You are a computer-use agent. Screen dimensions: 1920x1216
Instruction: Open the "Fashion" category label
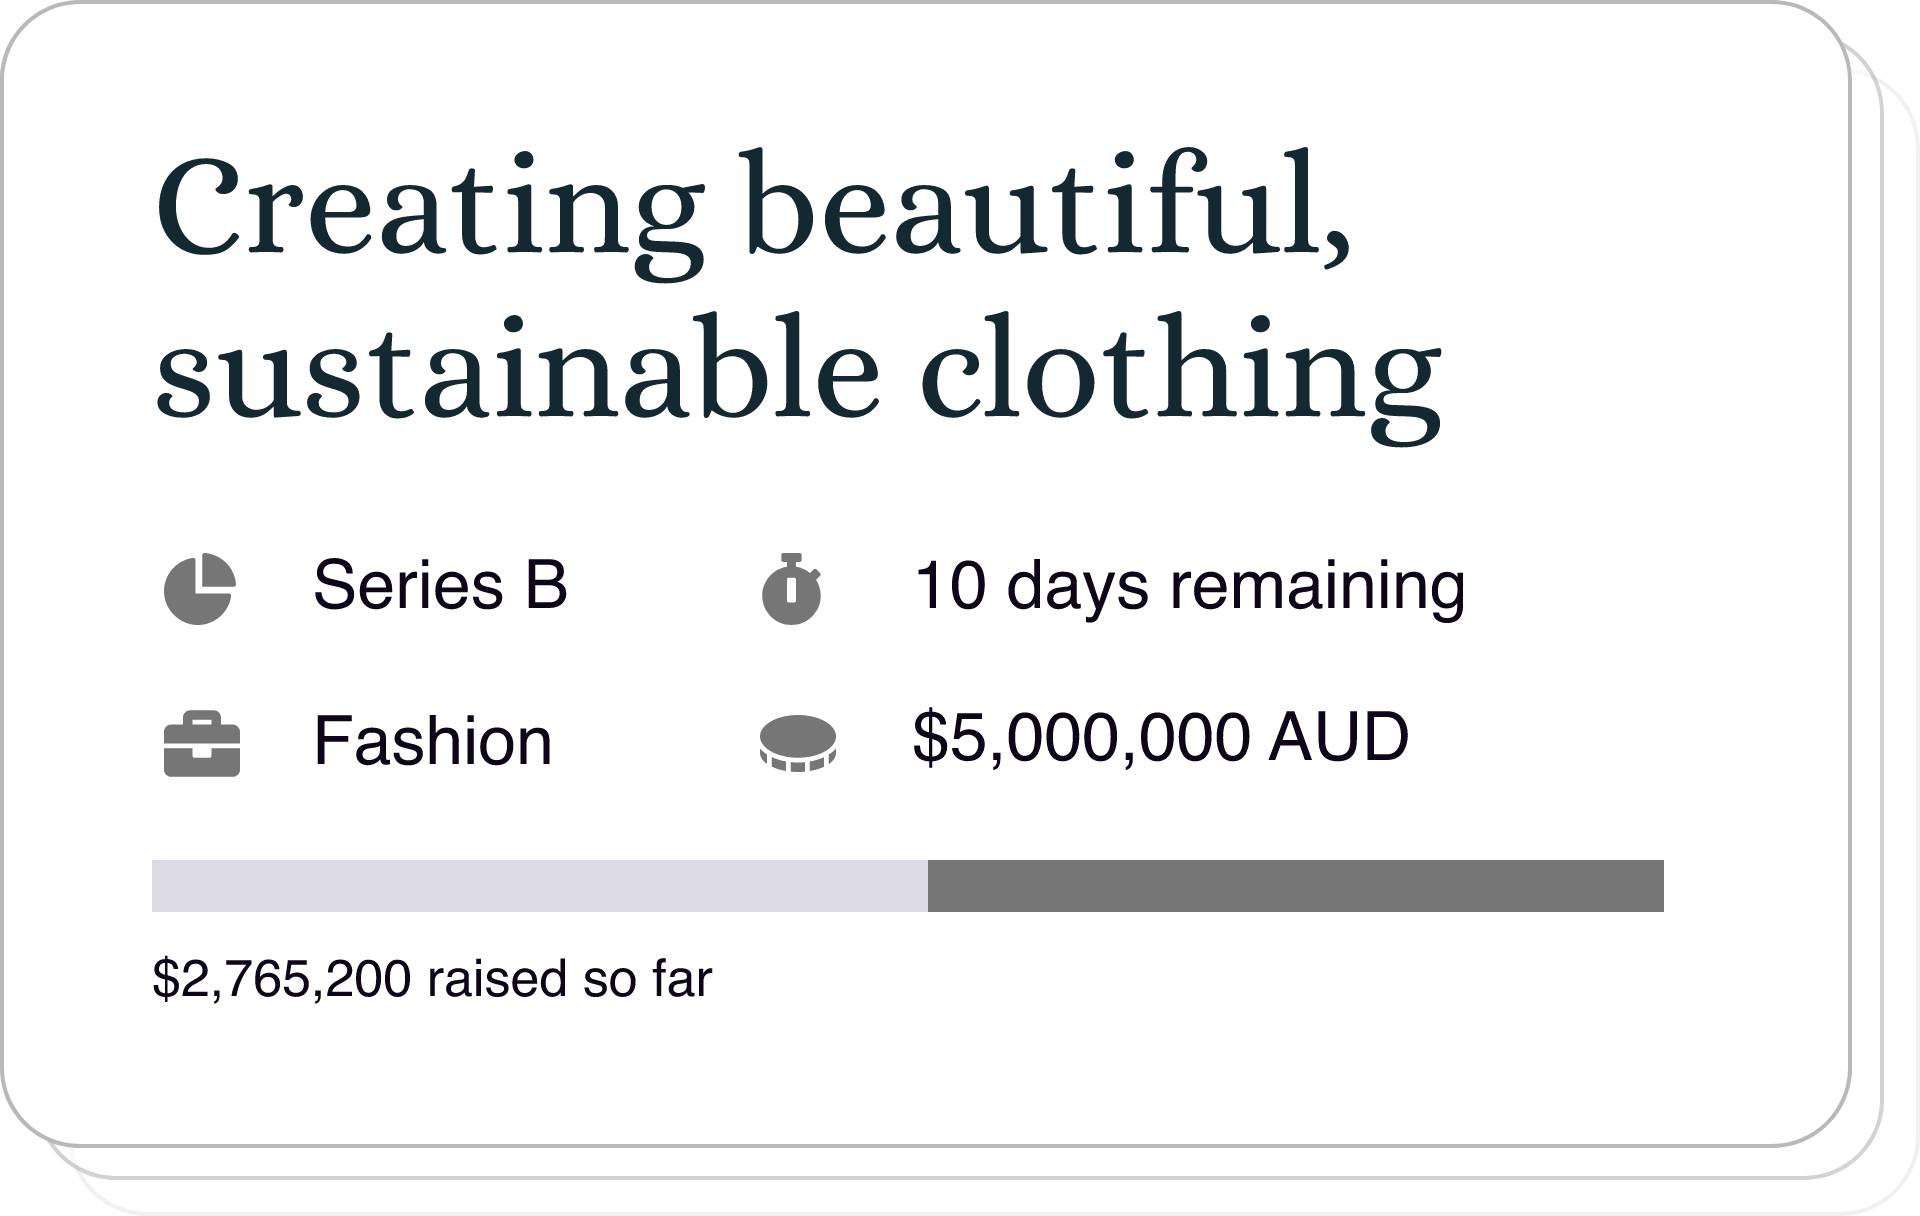[x=432, y=741]
